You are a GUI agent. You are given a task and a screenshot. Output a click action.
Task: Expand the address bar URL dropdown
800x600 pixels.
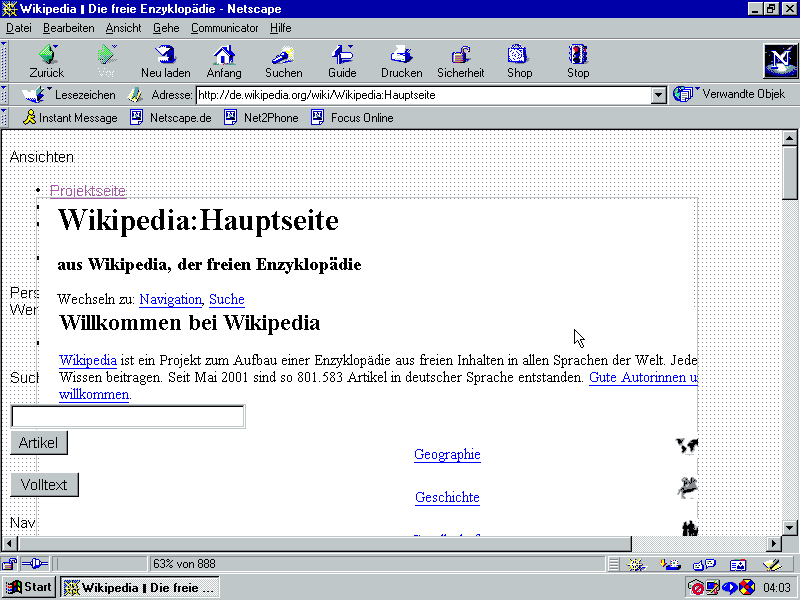tap(658, 95)
